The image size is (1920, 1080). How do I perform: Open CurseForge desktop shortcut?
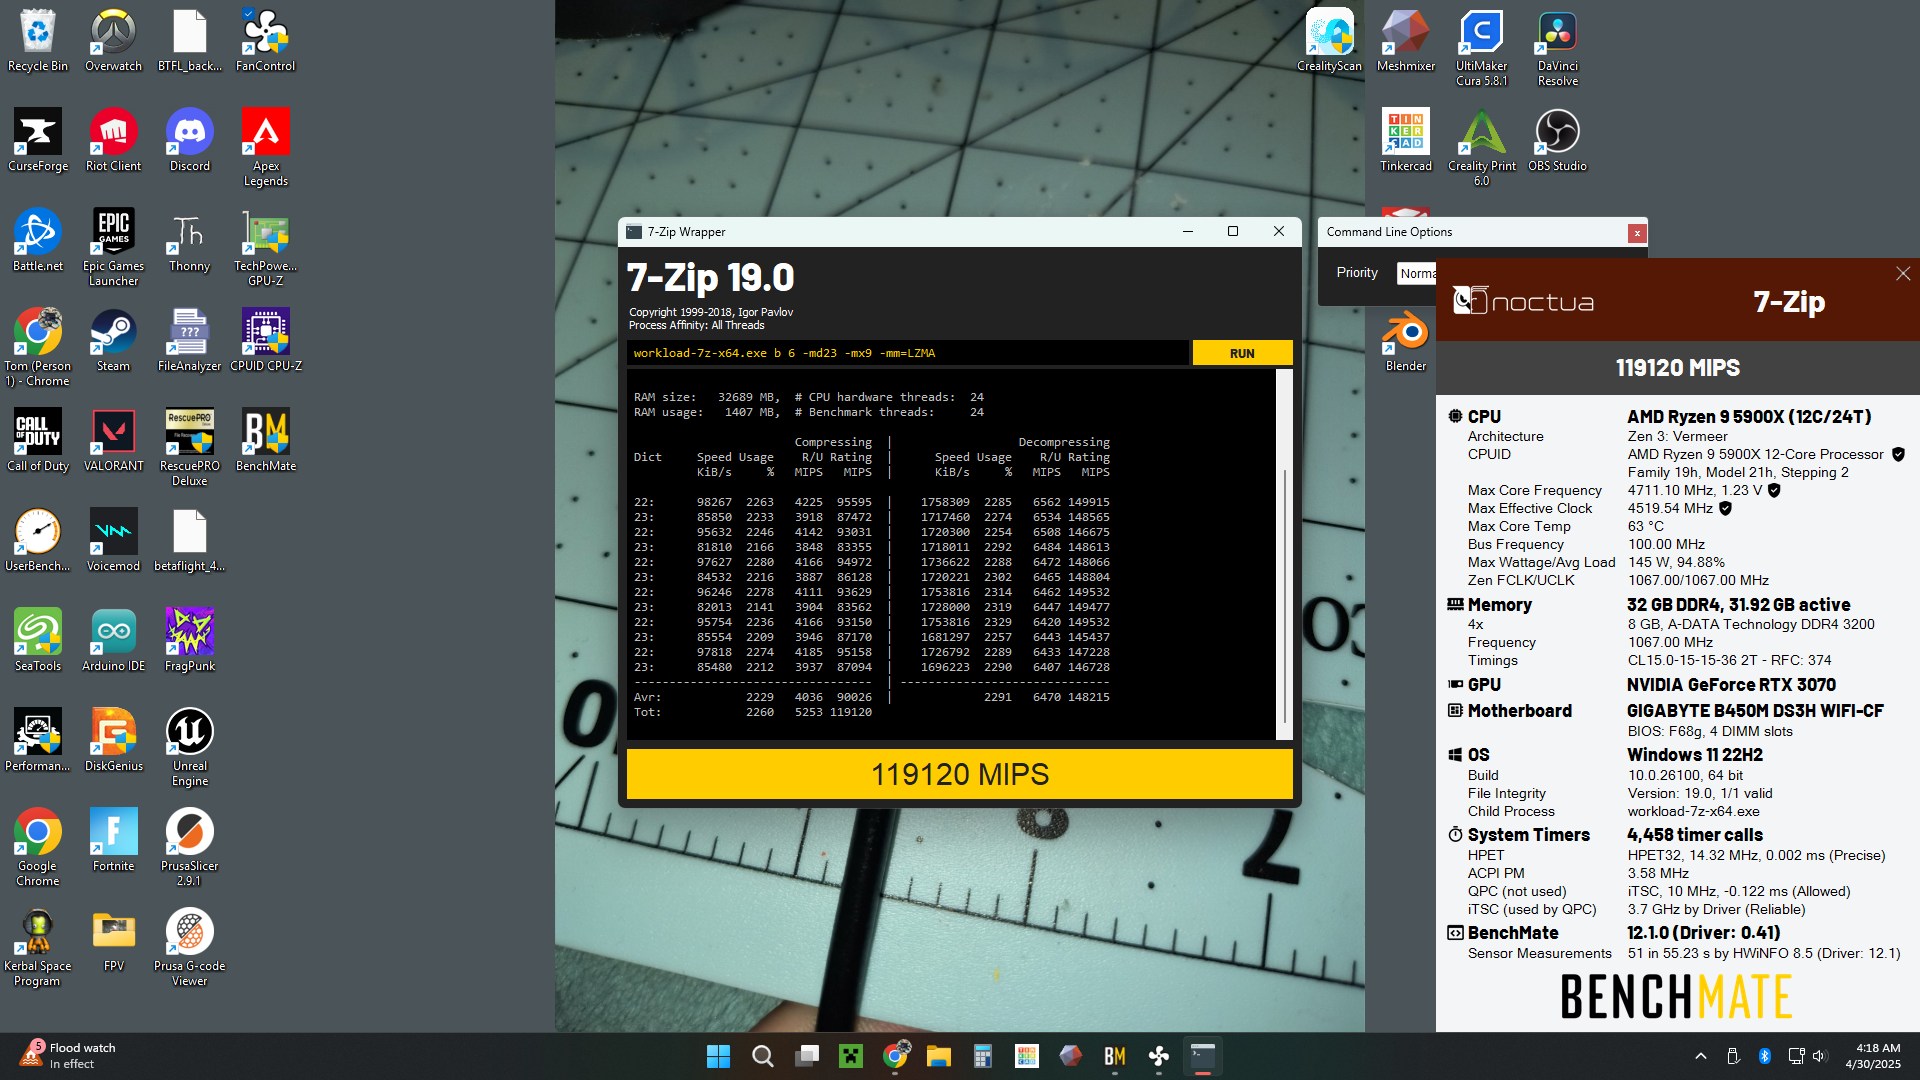pos(38,142)
